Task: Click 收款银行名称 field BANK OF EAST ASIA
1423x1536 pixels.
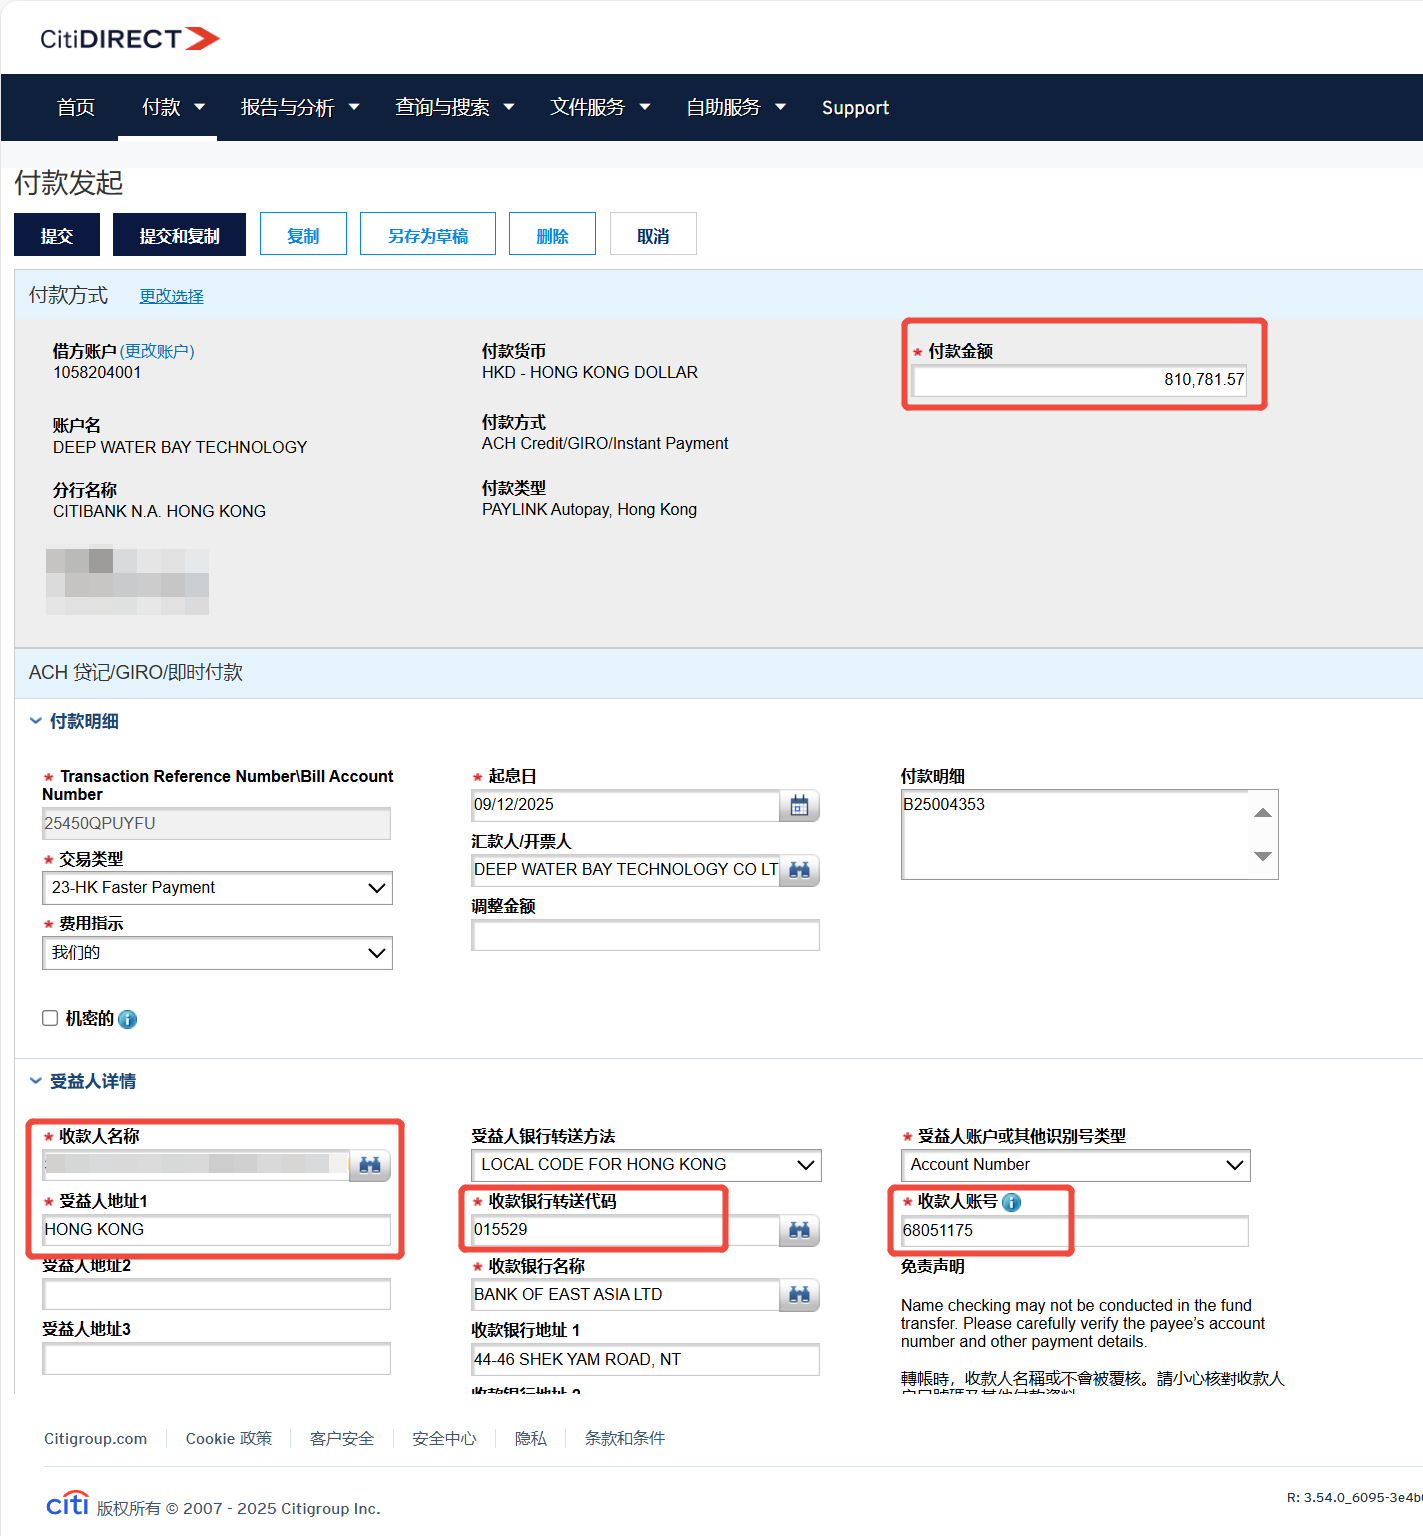Action: coord(626,1295)
